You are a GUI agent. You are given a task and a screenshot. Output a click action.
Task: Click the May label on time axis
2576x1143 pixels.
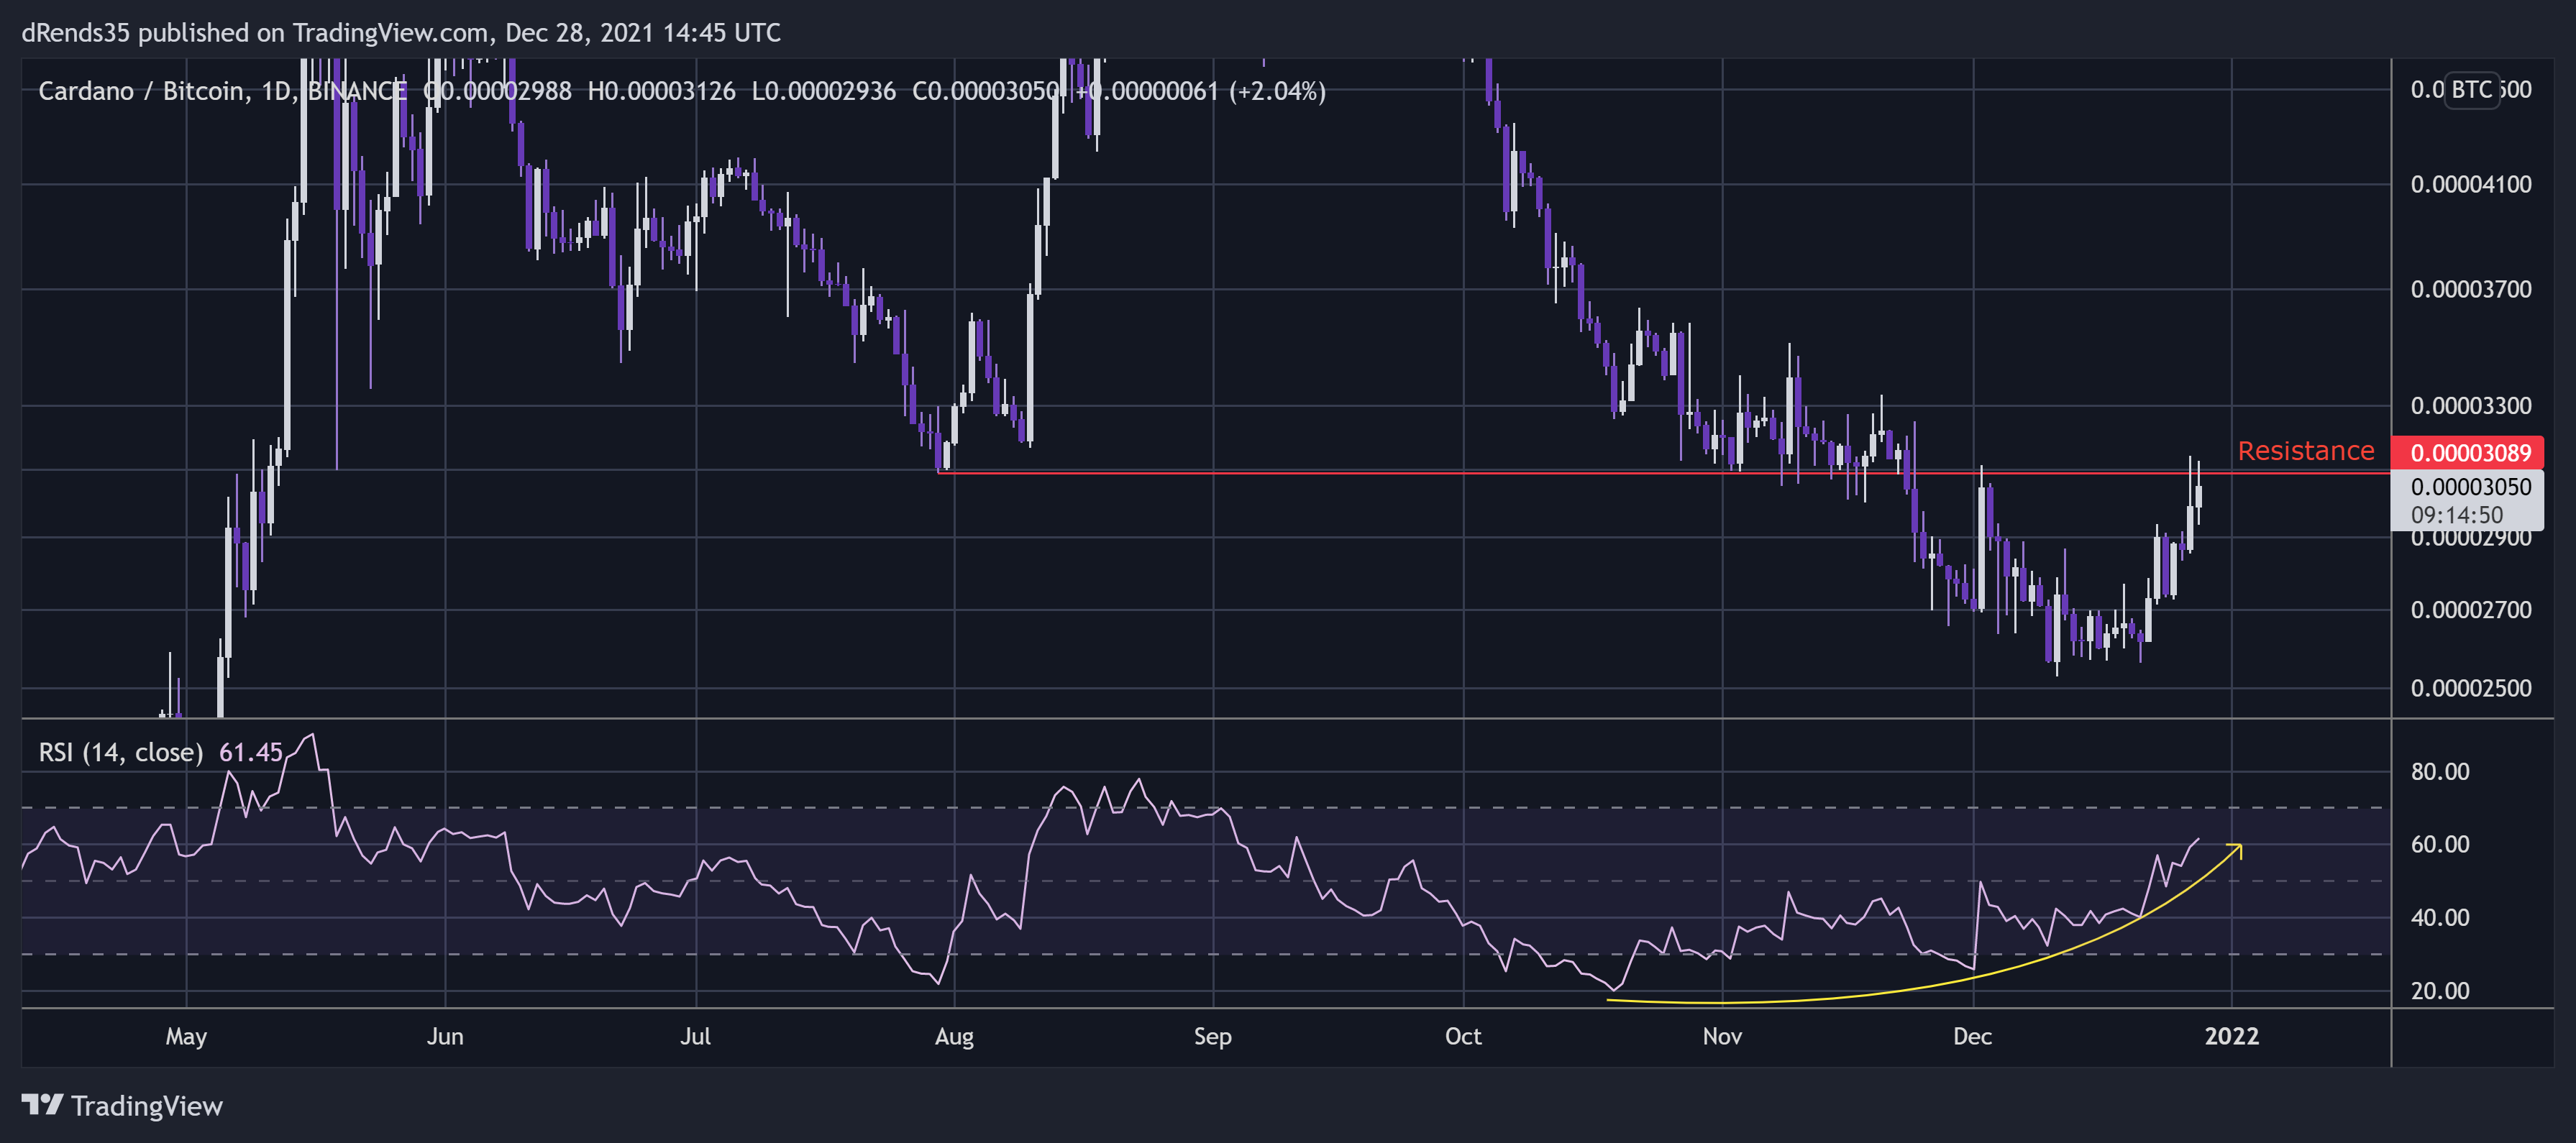186,1036
